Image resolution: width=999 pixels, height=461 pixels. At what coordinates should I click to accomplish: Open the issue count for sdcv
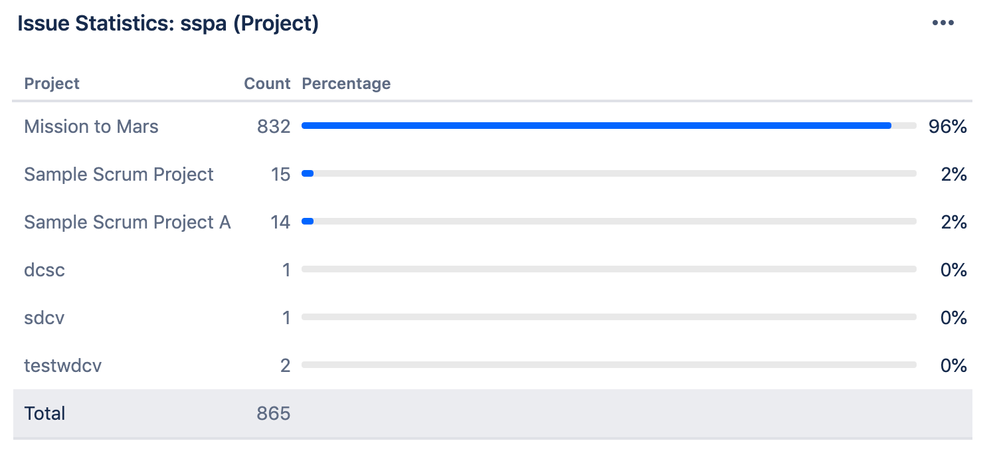click(286, 318)
